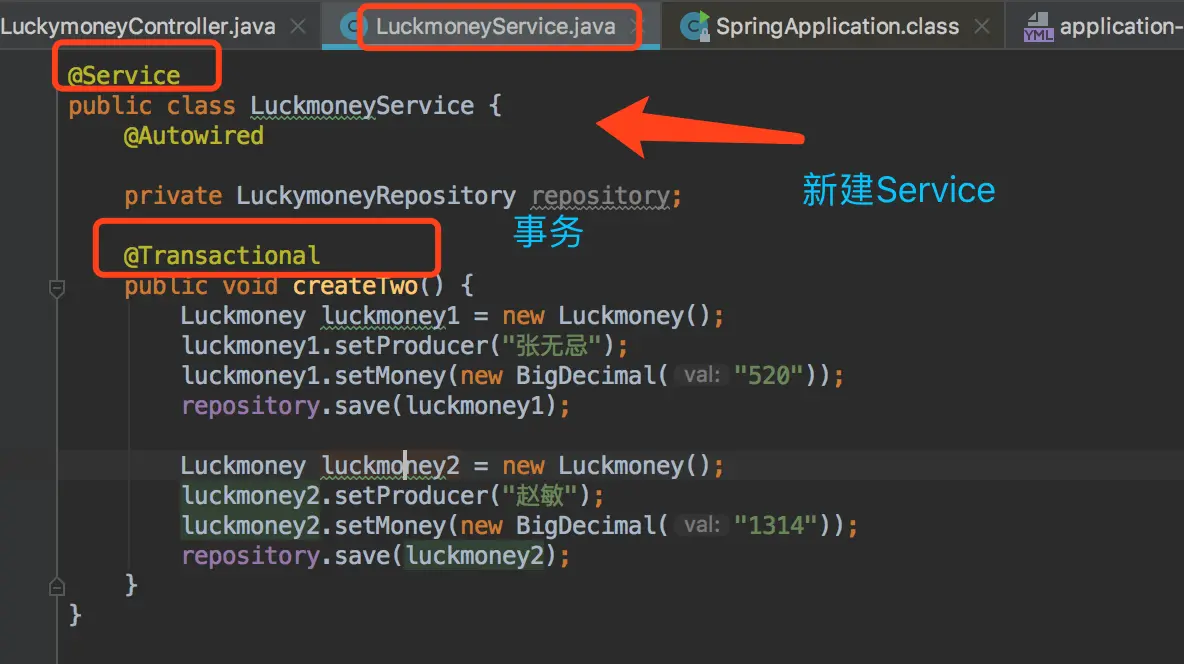Click the class icon on the LuckmoneyService.java tab
Screen dimensions: 1184x664
[x=349, y=26]
